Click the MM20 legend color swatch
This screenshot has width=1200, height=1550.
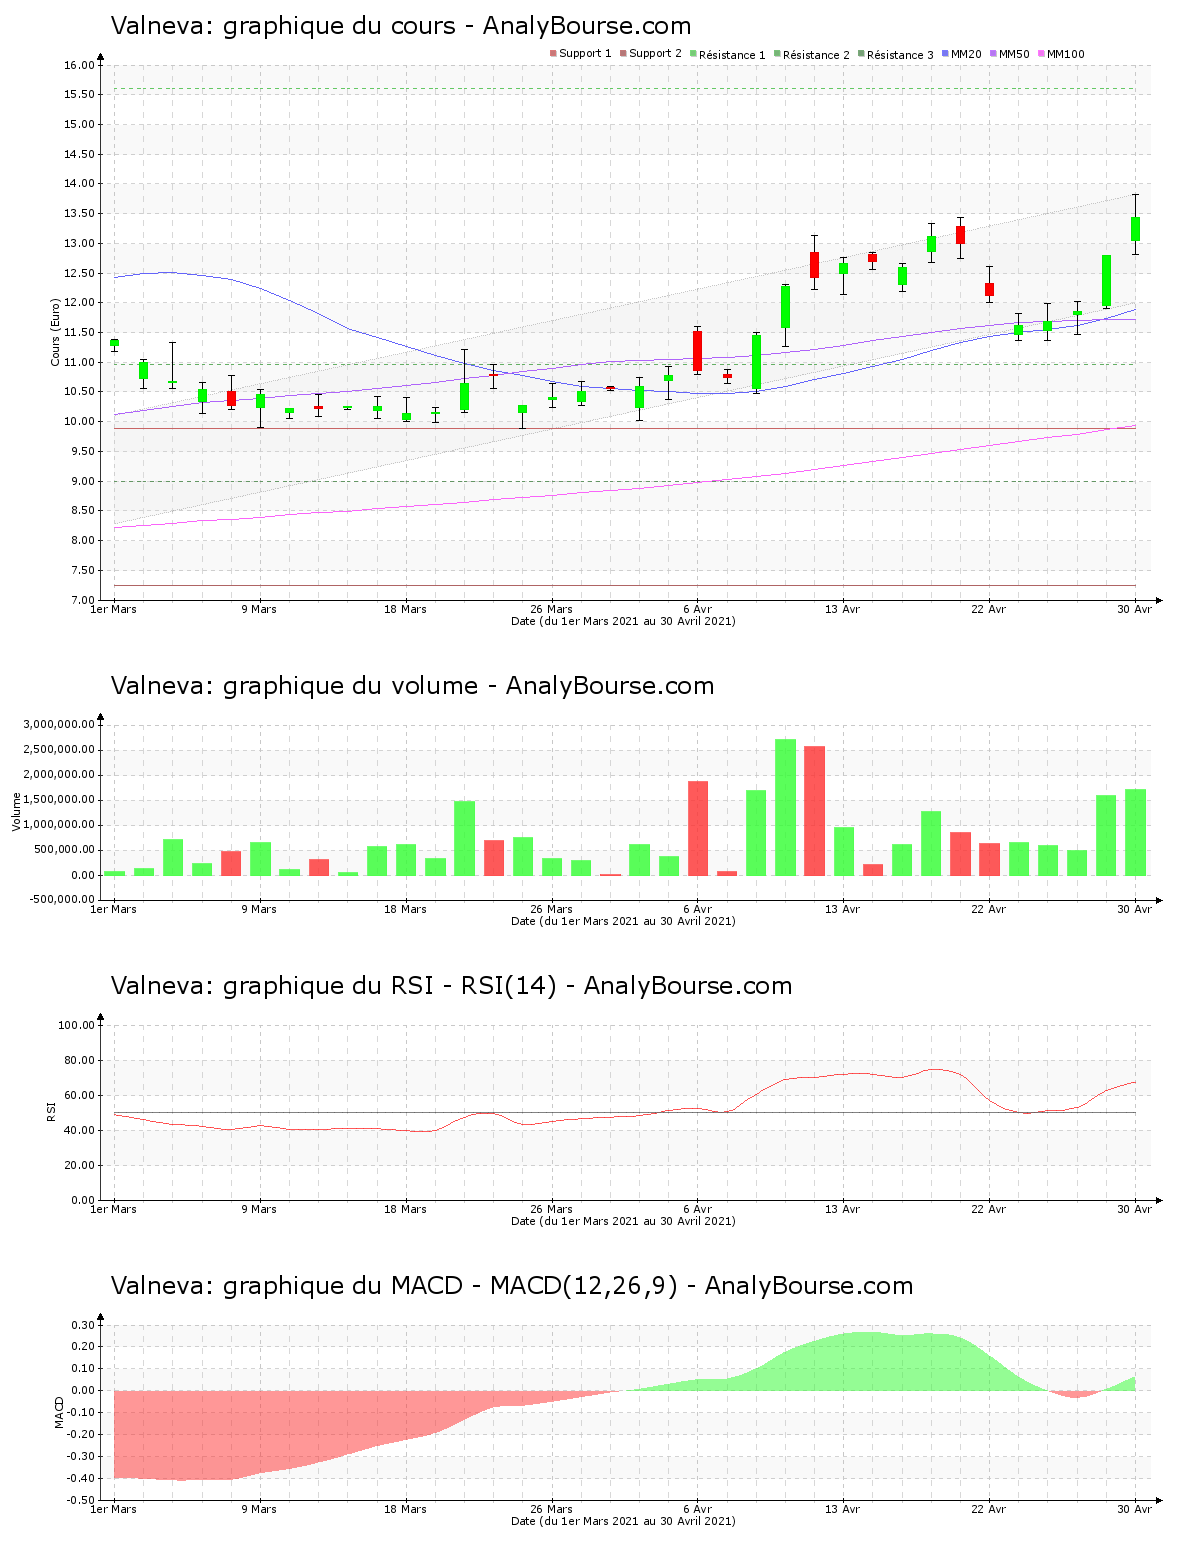pyautogui.click(x=945, y=54)
